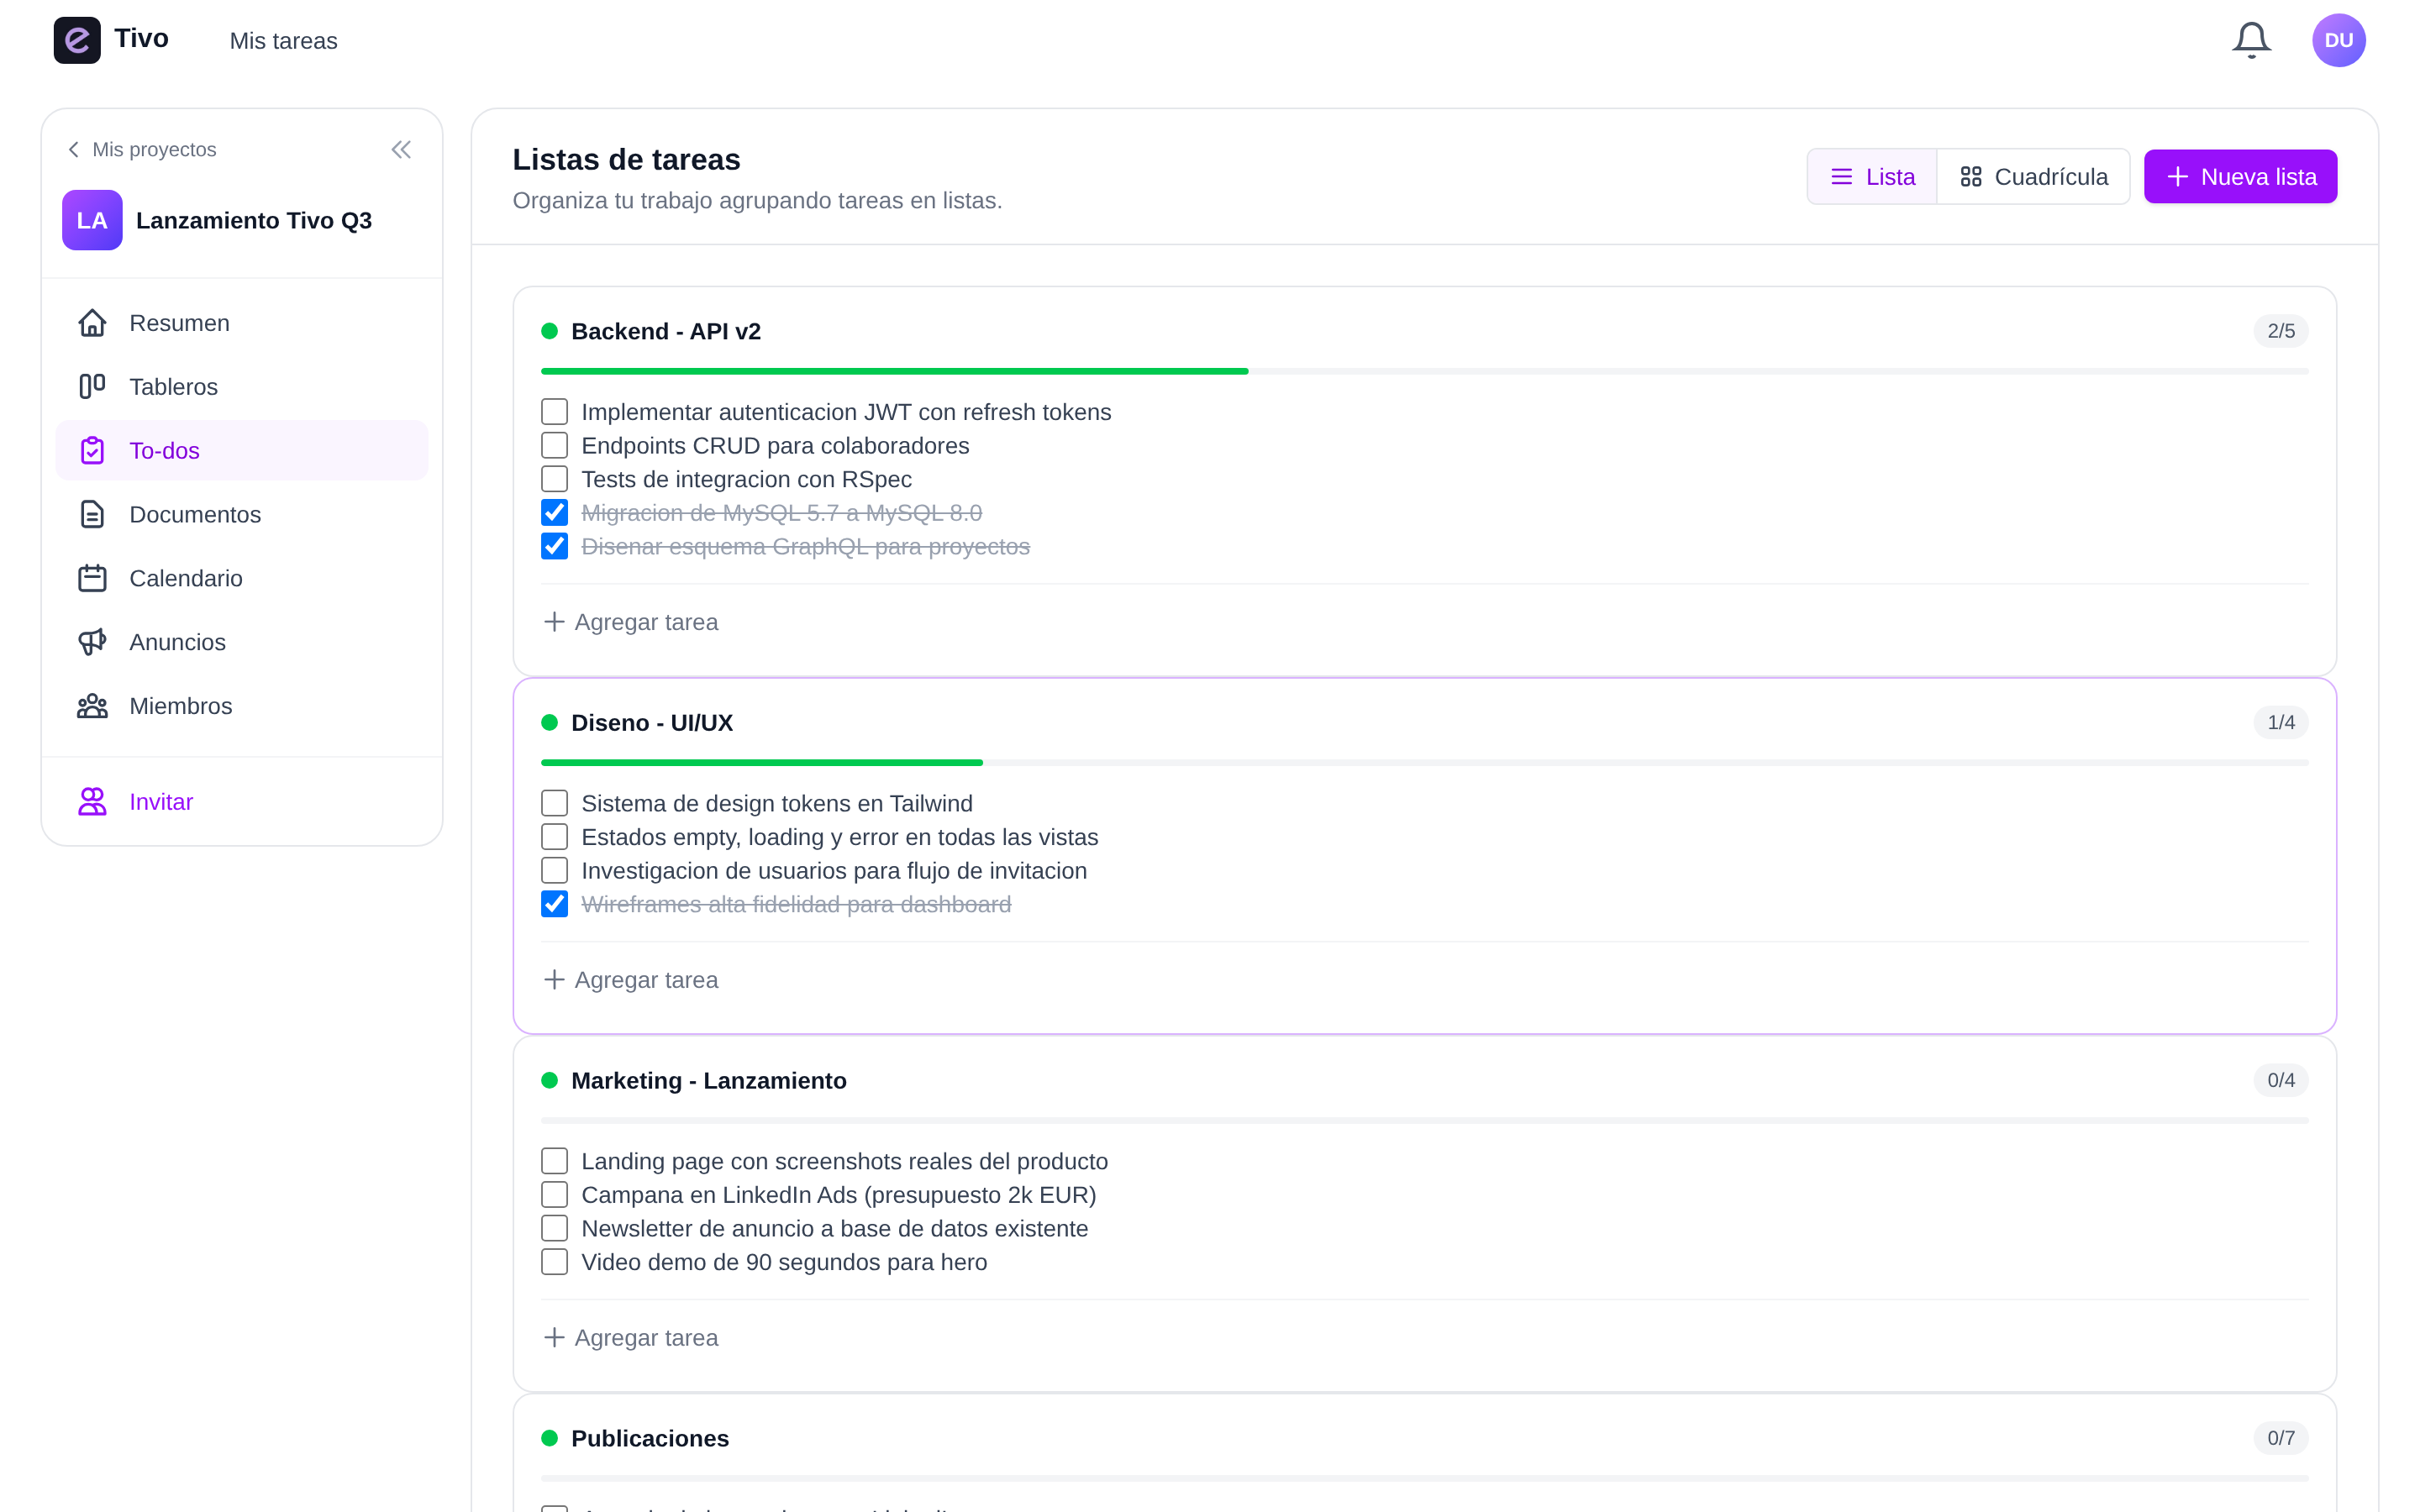Image resolution: width=2420 pixels, height=1512 pixels.
Task: Open the DU user avatar menu
Action: 2338,40
